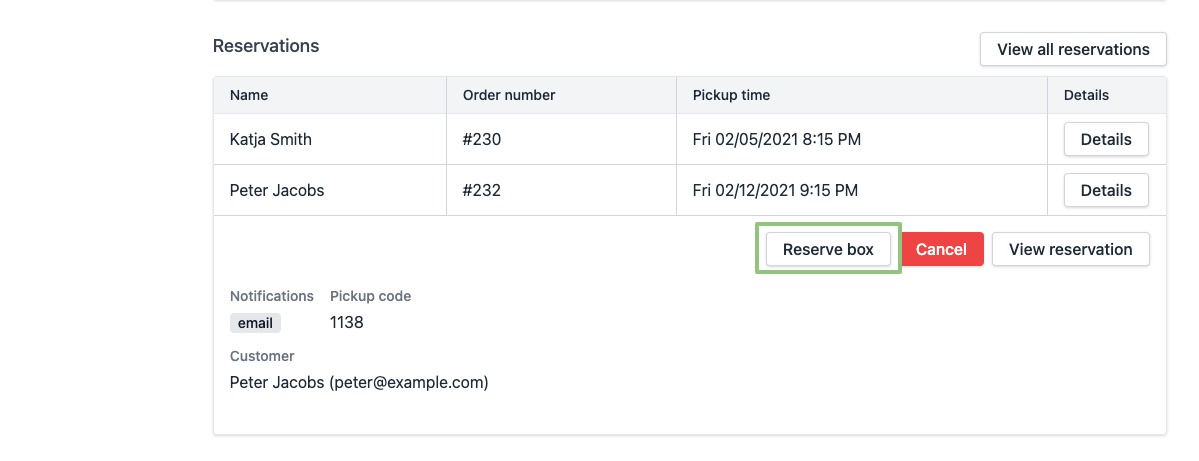This screenshot has width=1199, height=461.
Task: Open the View reservation button
Action: (1070, 250)
